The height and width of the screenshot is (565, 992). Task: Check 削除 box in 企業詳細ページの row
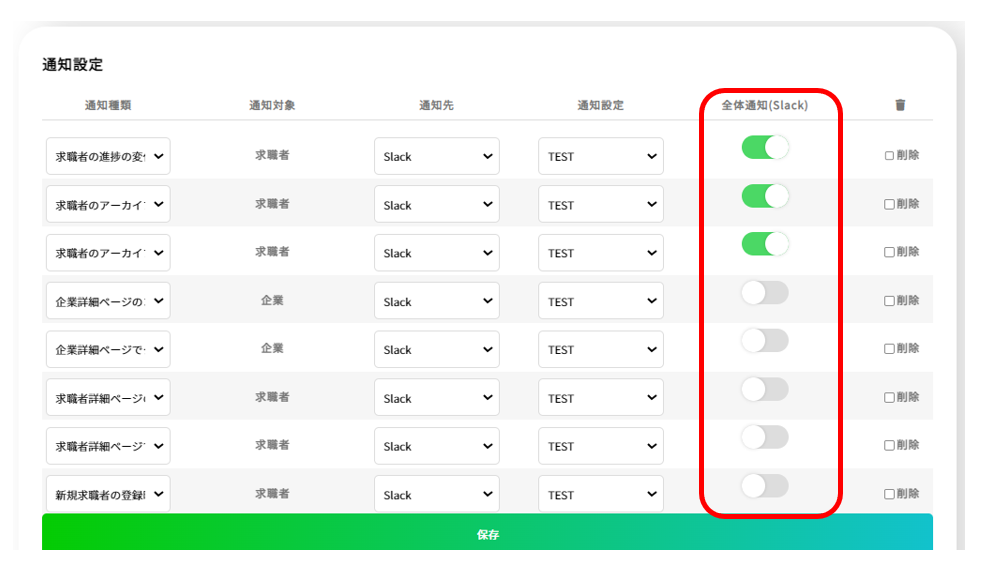click(x=889, y=301)
